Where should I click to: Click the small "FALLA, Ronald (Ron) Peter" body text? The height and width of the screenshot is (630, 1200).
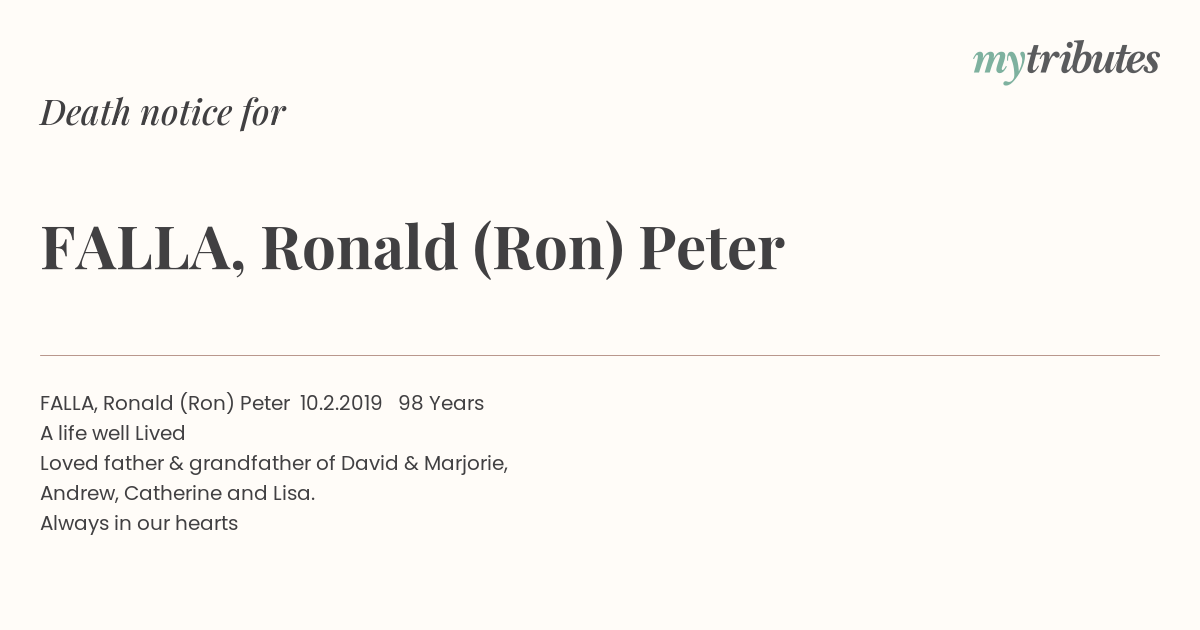(x=165, y=403)
